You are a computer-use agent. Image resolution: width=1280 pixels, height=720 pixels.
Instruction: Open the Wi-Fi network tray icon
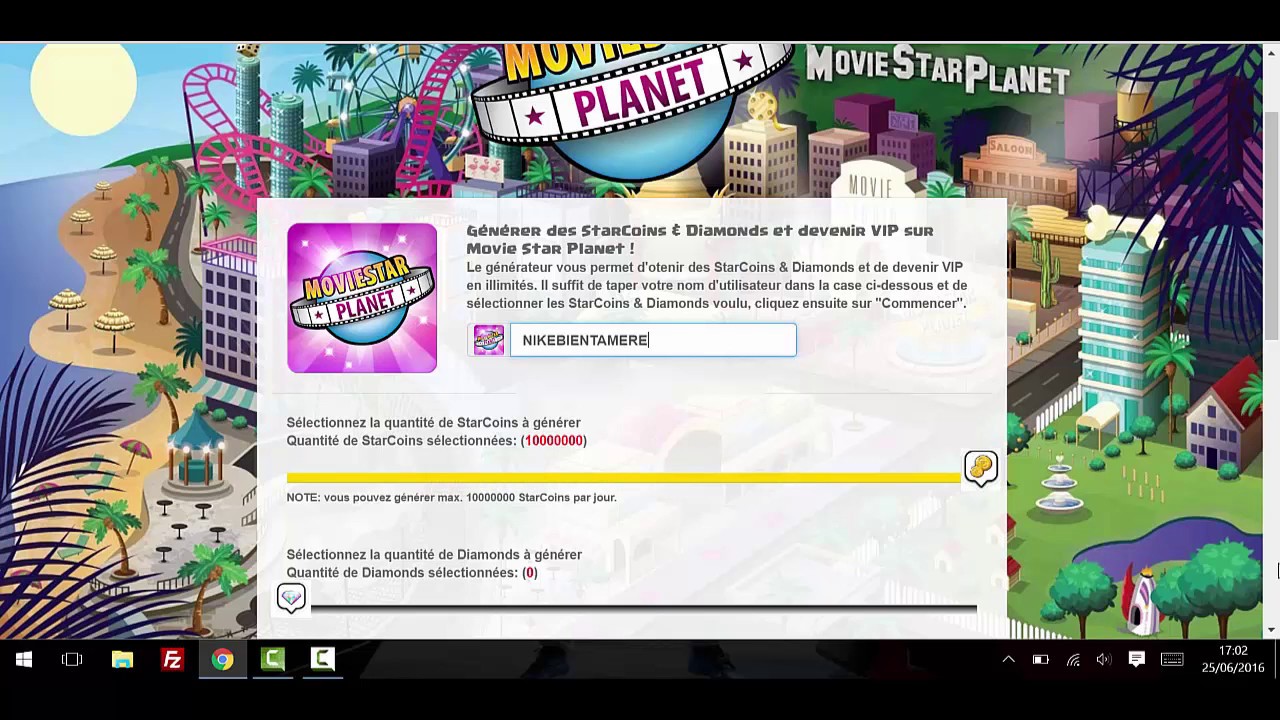point(1073,660)
